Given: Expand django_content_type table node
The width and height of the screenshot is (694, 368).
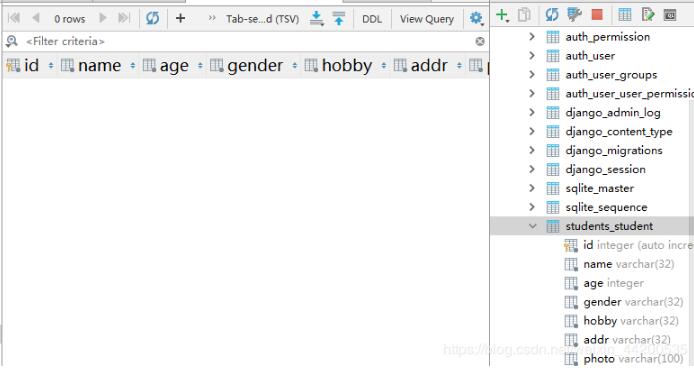Looking at the screenshot, I should click(x=532, y=132).
